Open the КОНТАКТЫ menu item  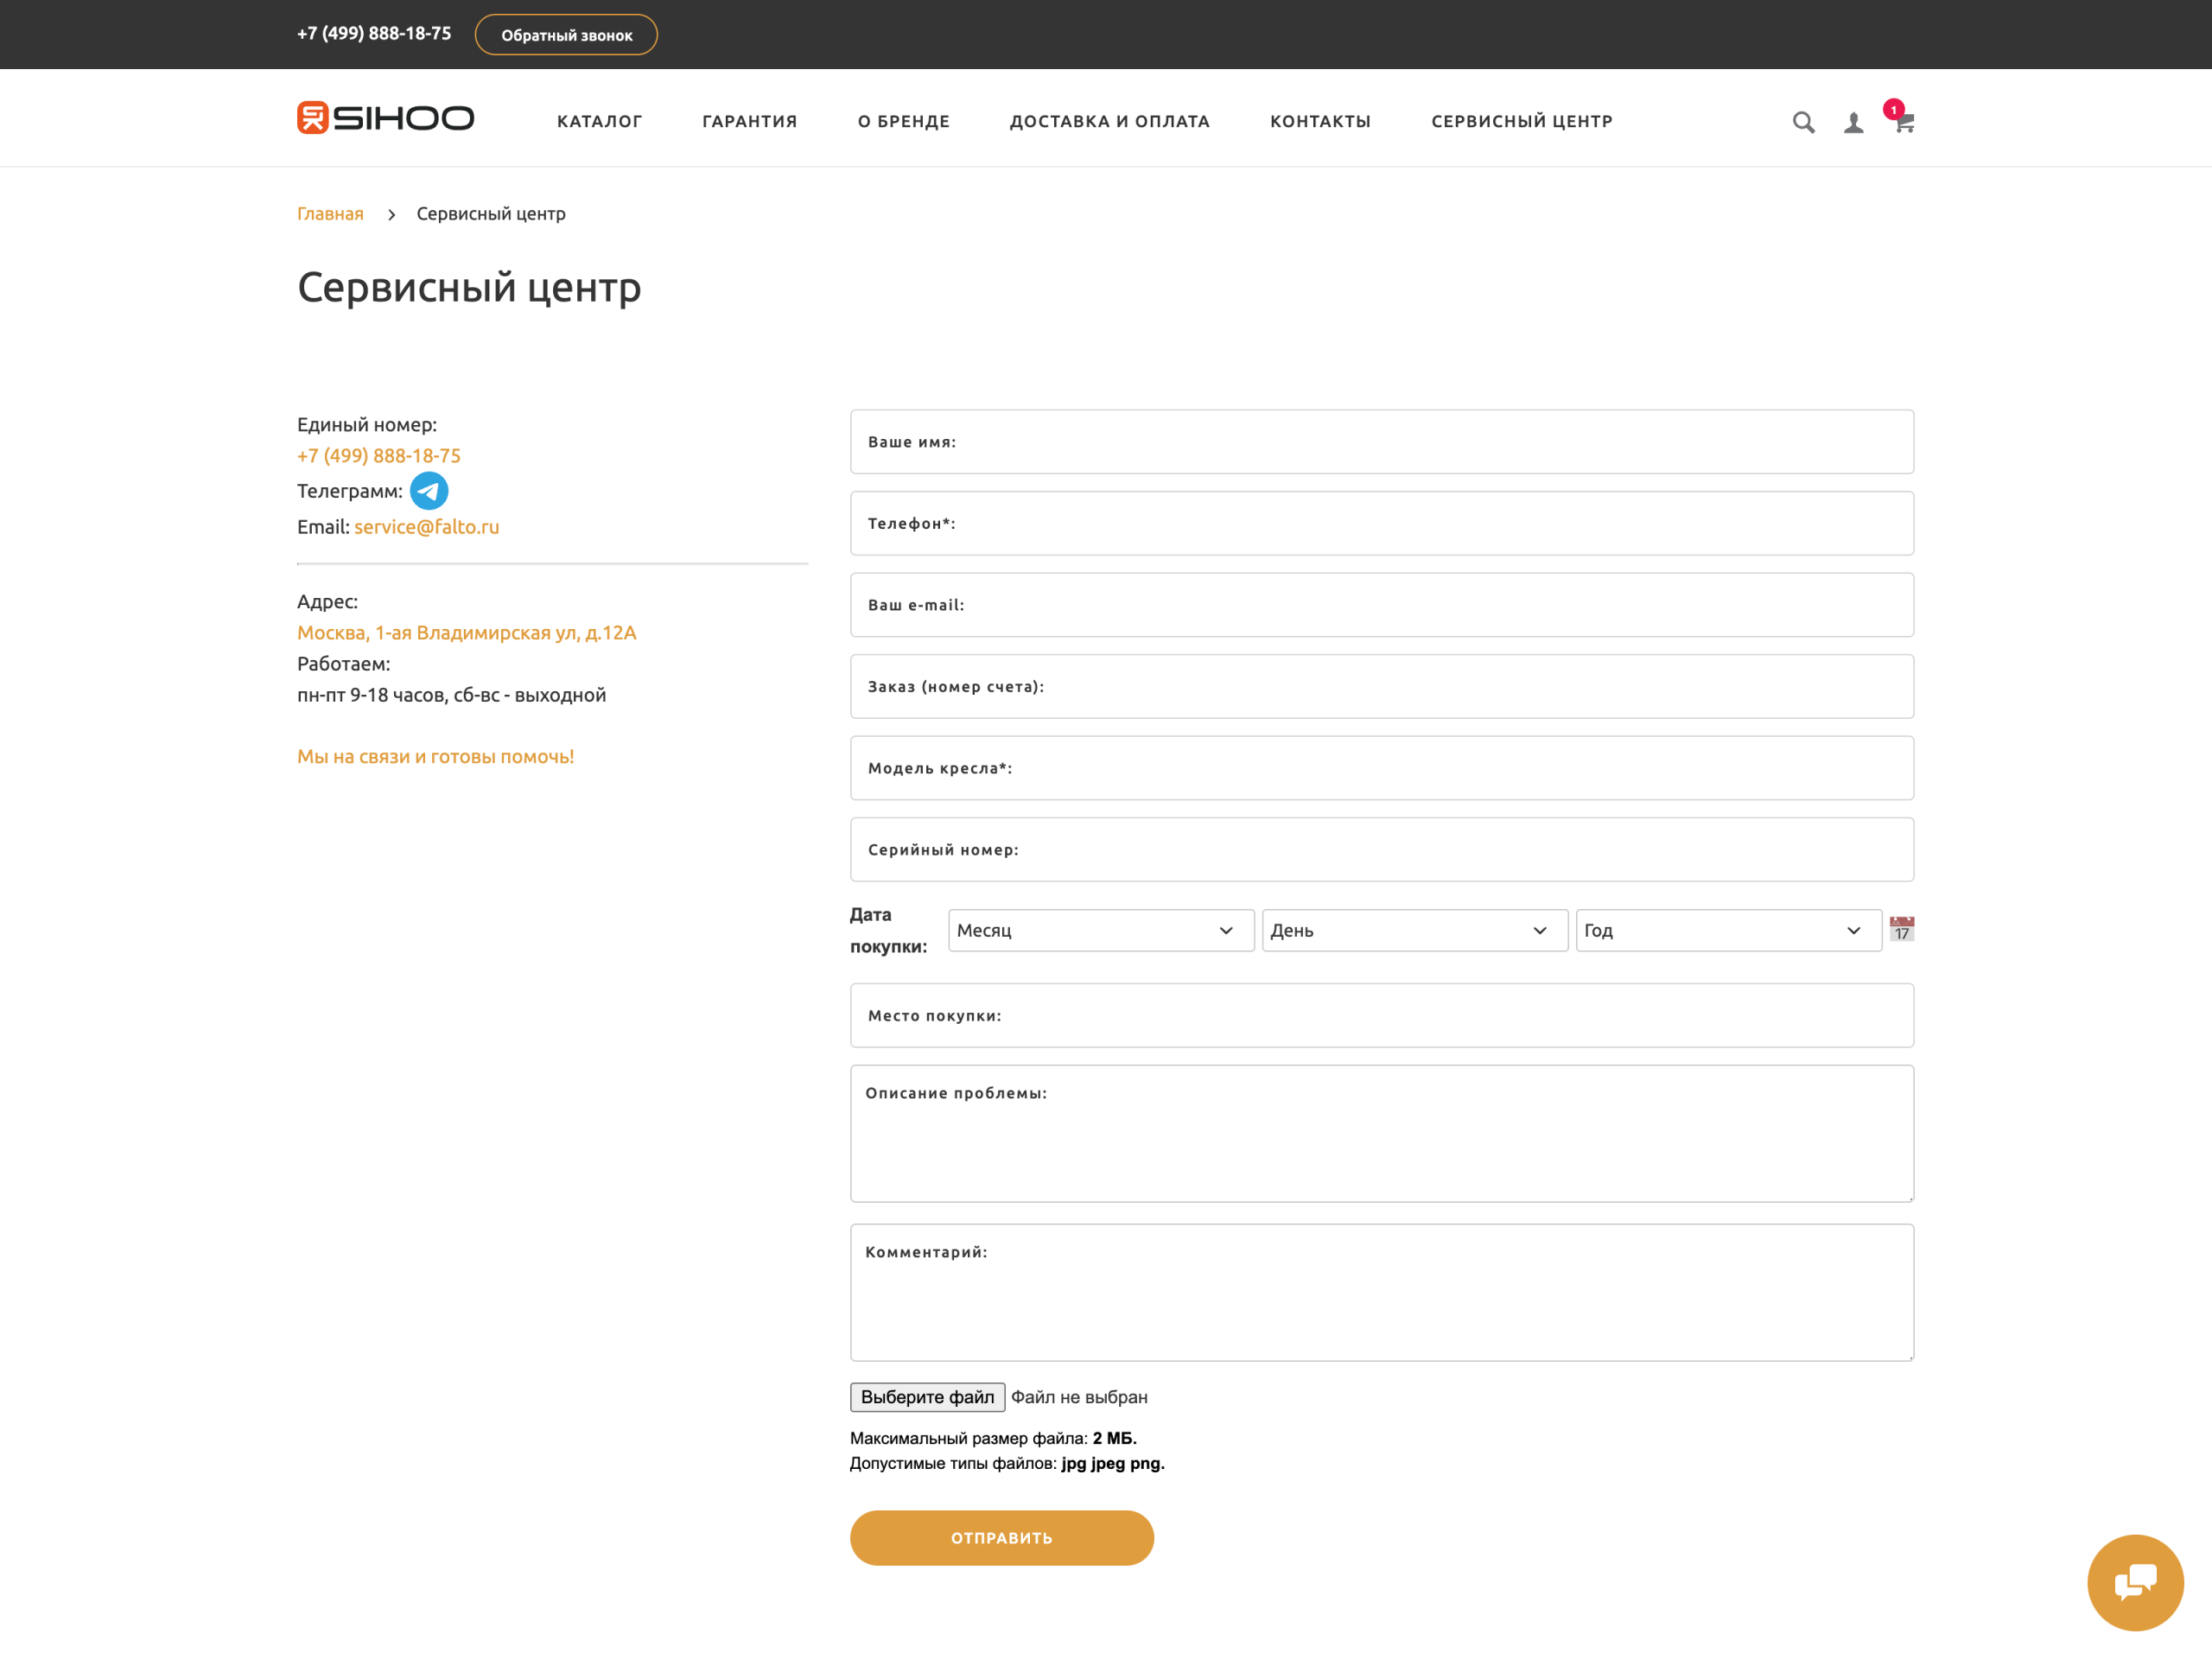point(1320,121)
